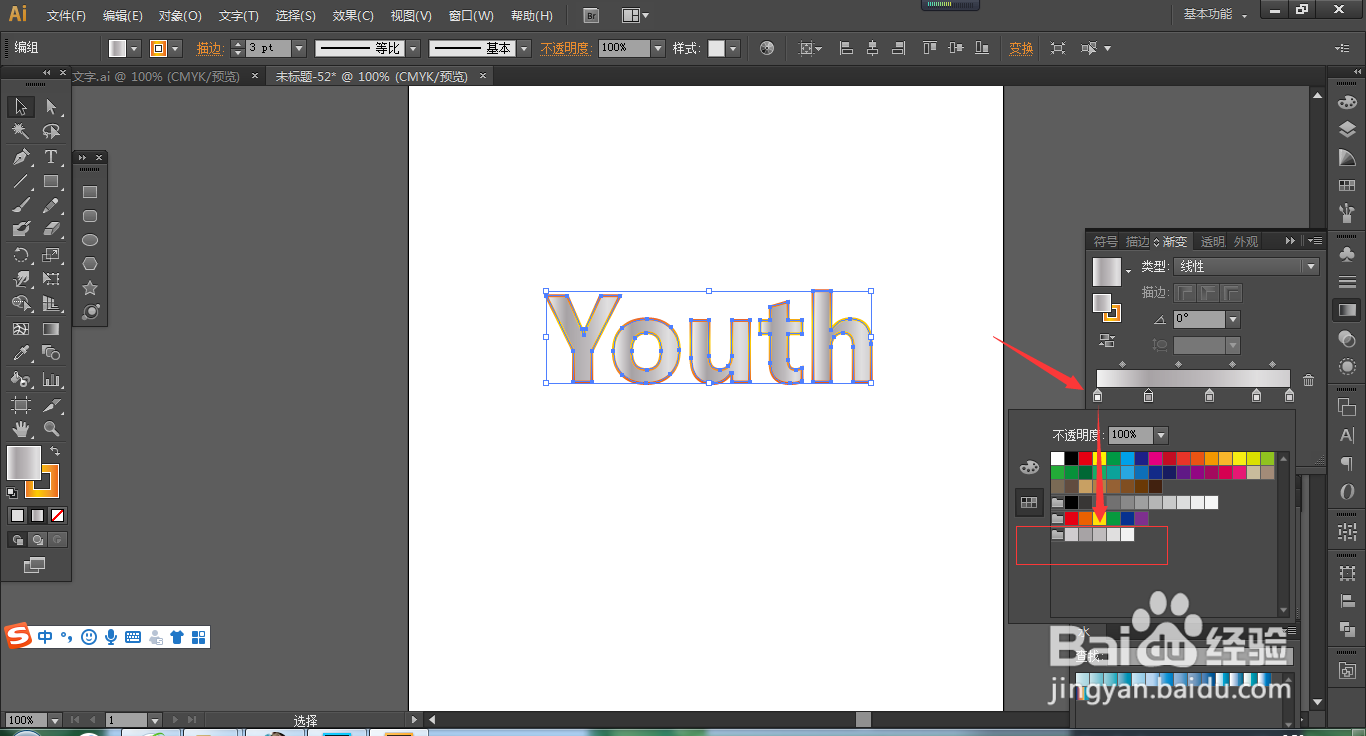Open the 效果(C) menu

point(353,16)
